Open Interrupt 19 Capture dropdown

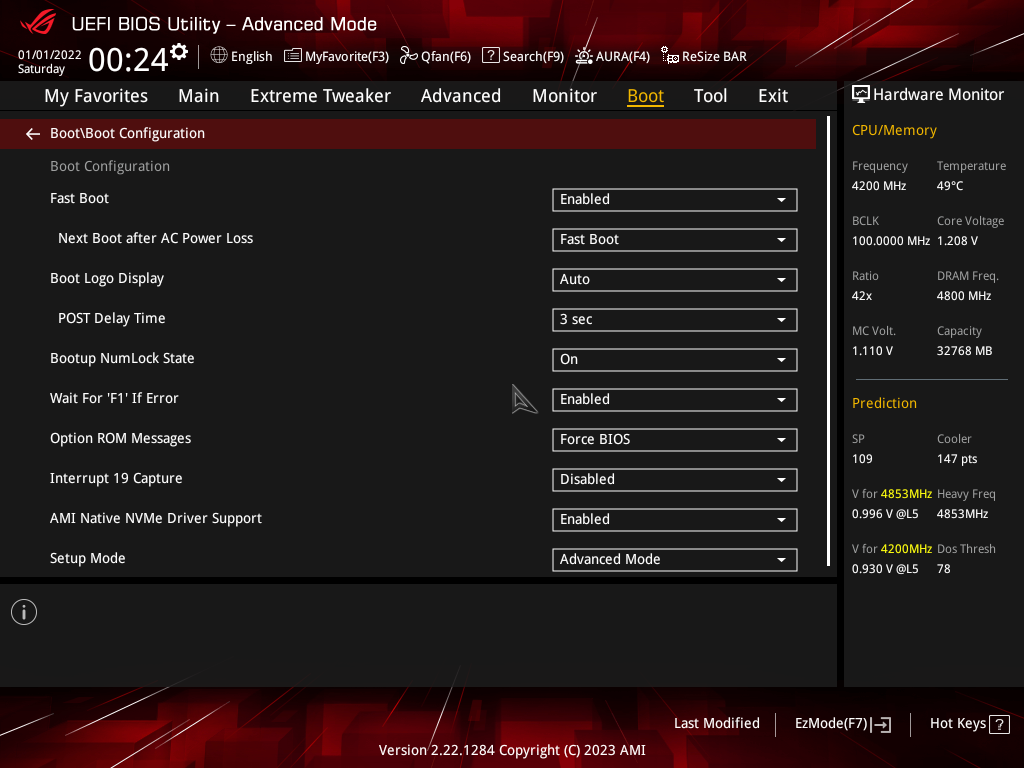(x=675, y=479)
